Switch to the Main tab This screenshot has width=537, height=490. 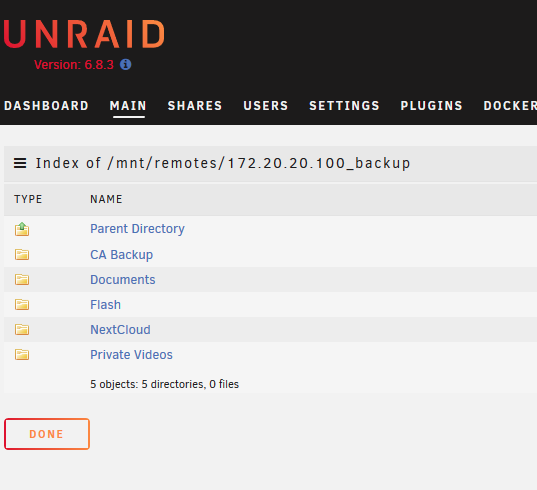pos(128,106)
